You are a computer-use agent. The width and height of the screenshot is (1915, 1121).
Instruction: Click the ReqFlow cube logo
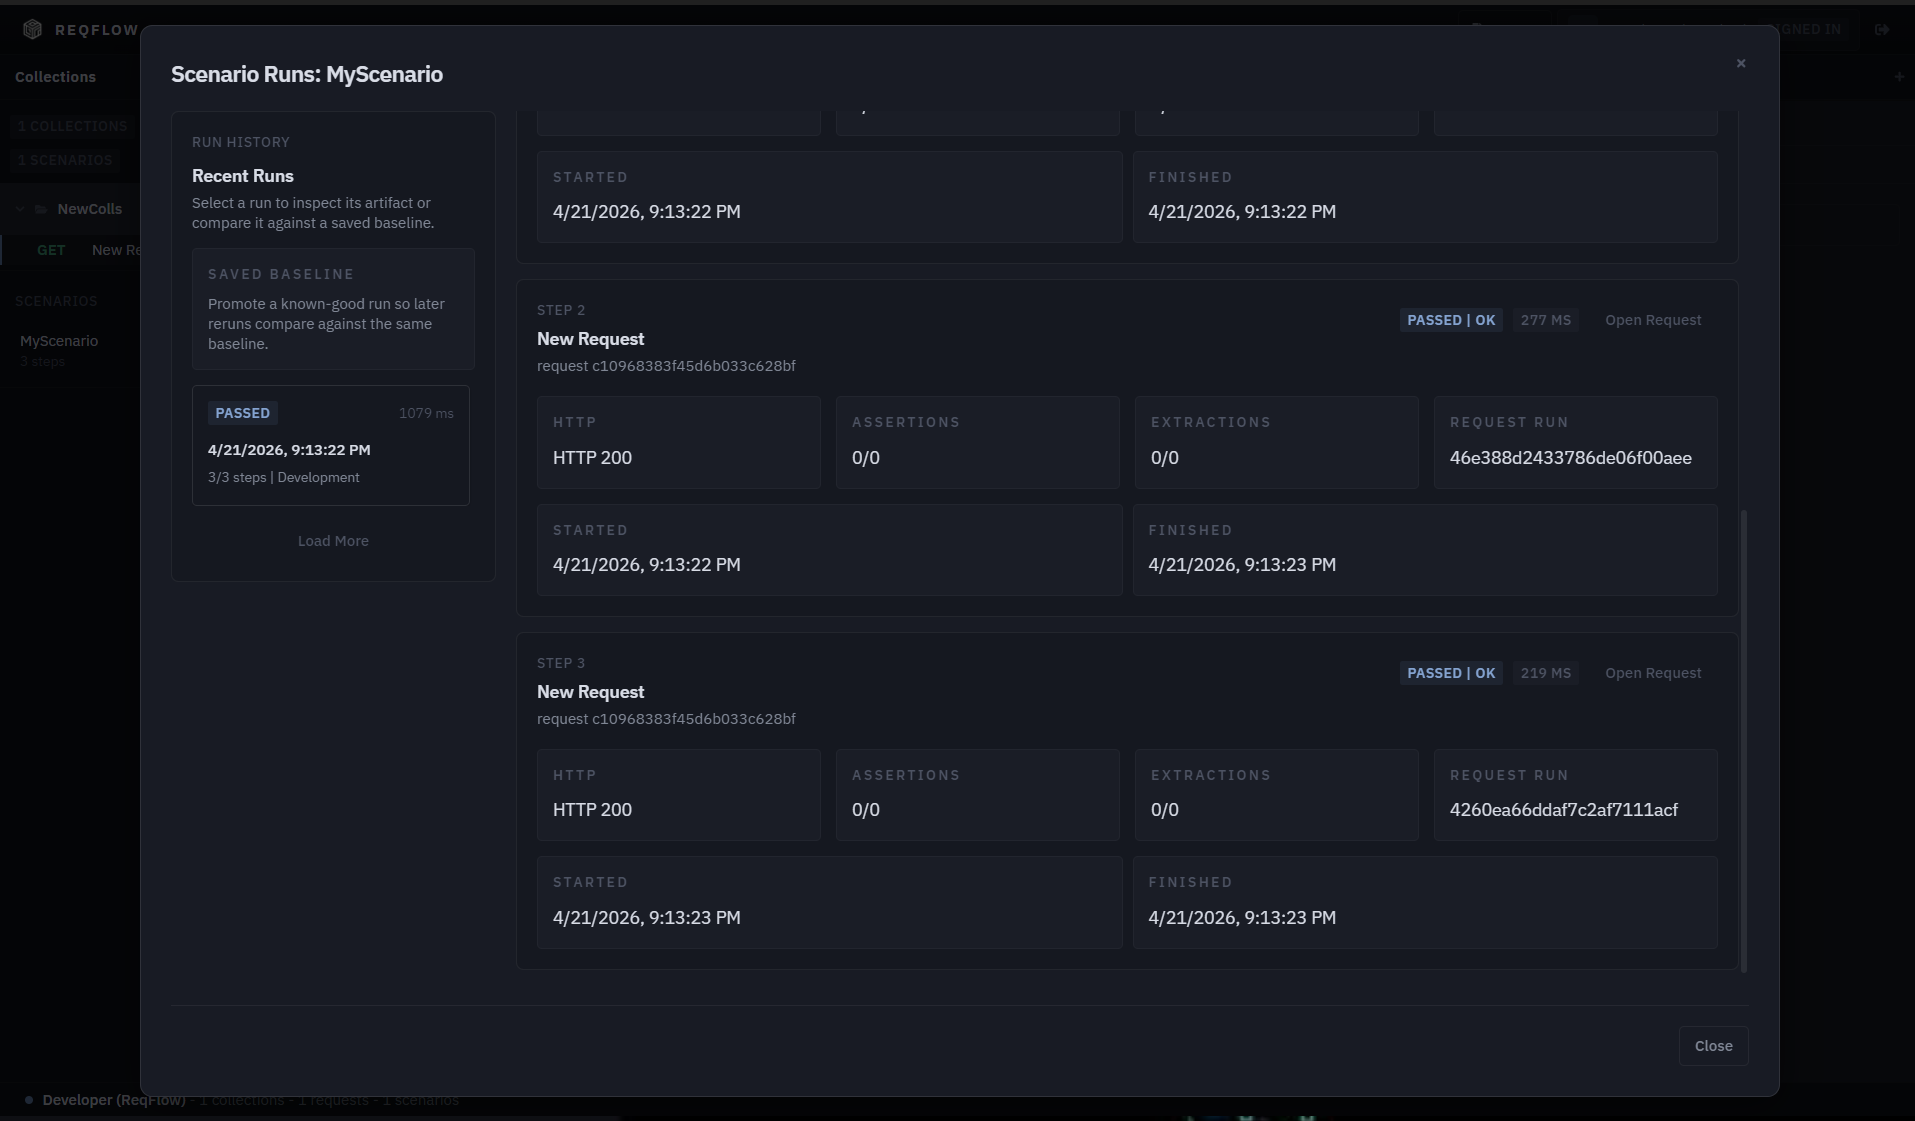point(31,29)
